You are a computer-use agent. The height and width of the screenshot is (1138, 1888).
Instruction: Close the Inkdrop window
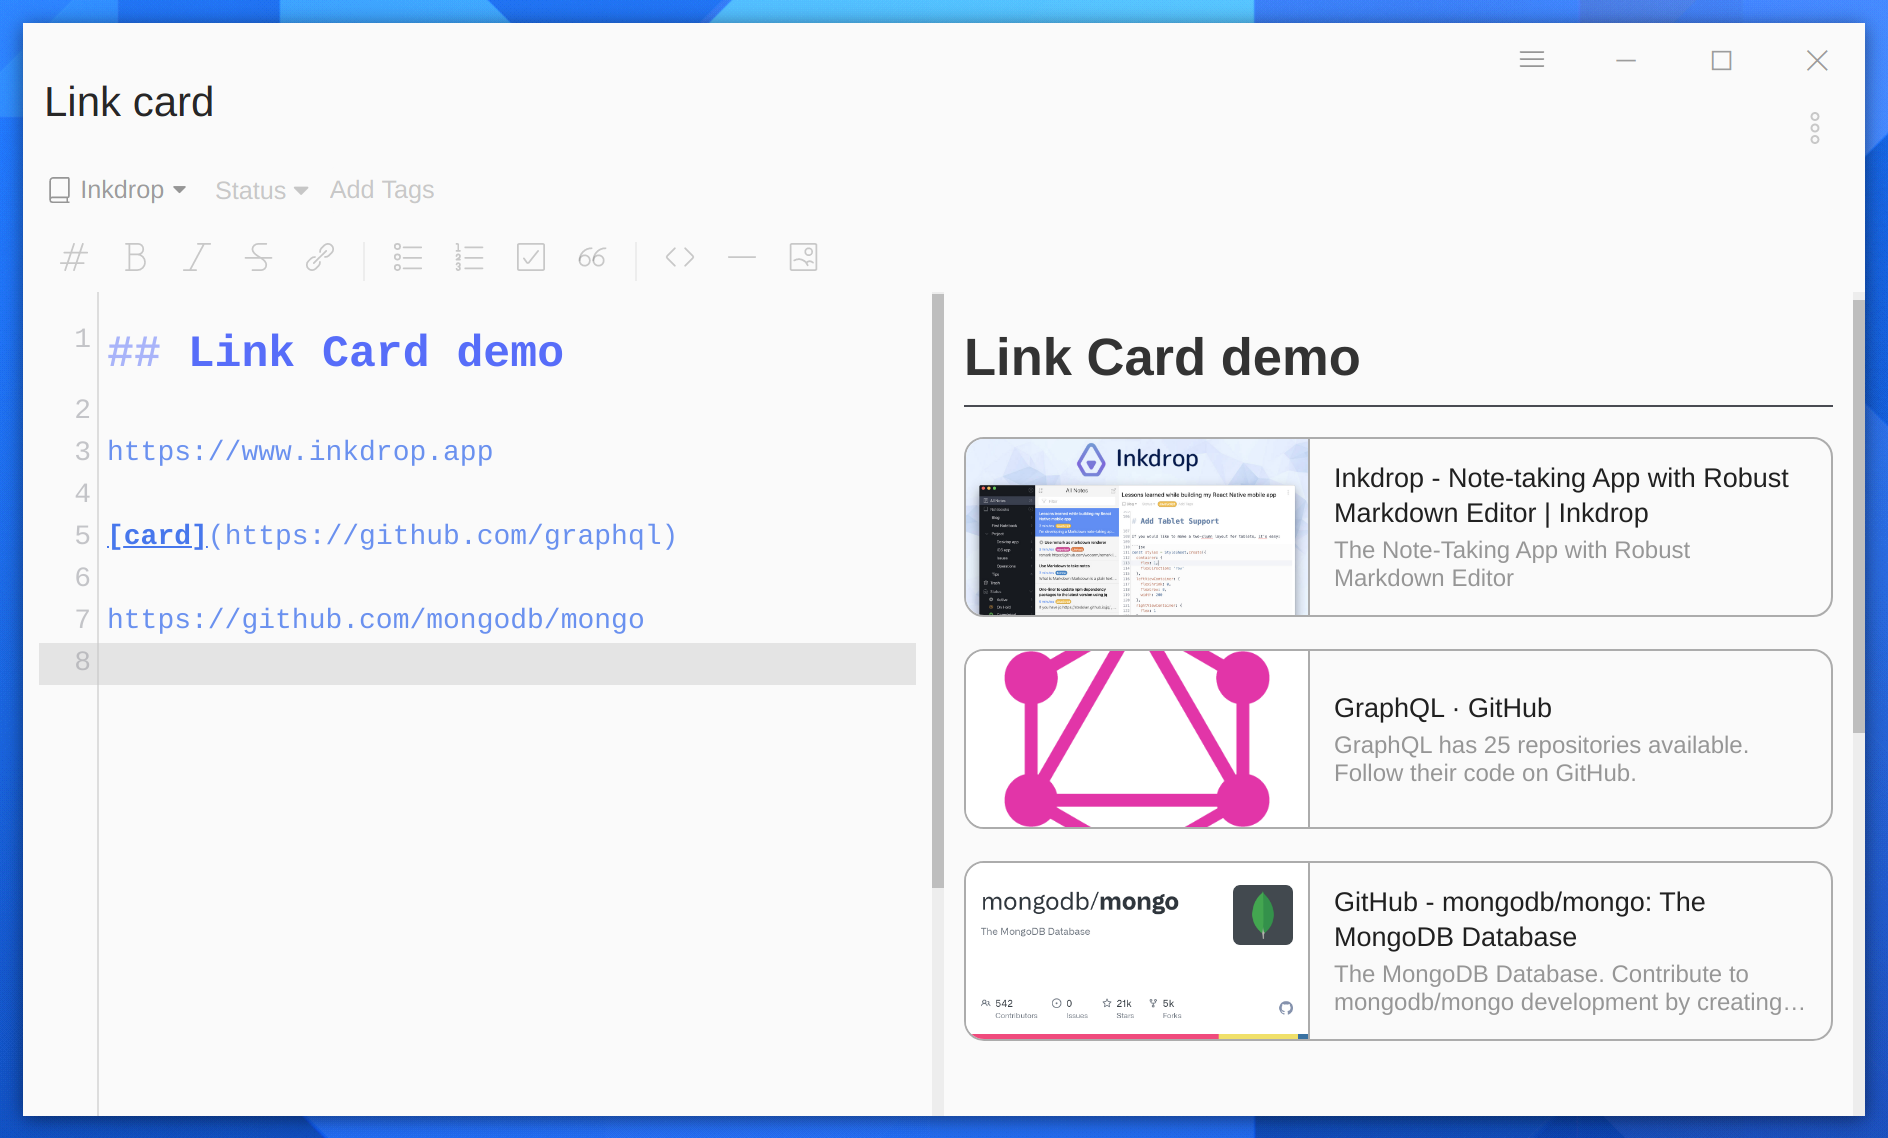click(x=1817, y=60)
